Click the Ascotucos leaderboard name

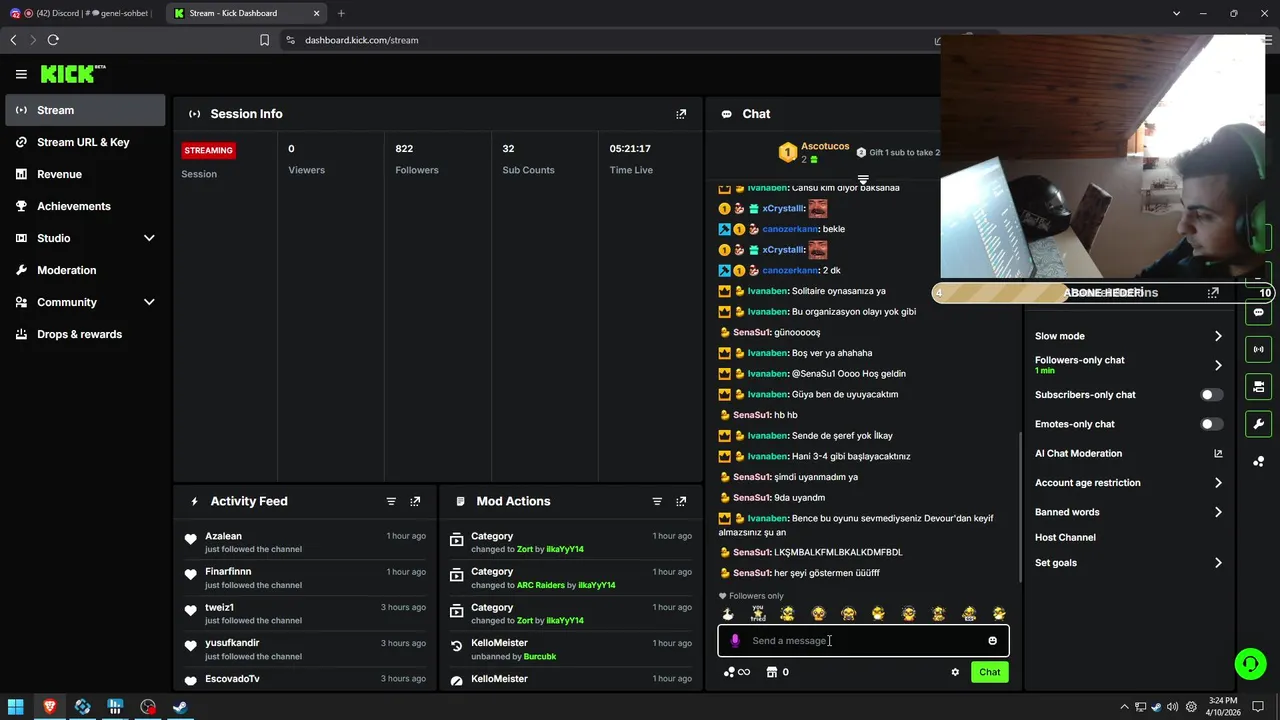point(825,146)
